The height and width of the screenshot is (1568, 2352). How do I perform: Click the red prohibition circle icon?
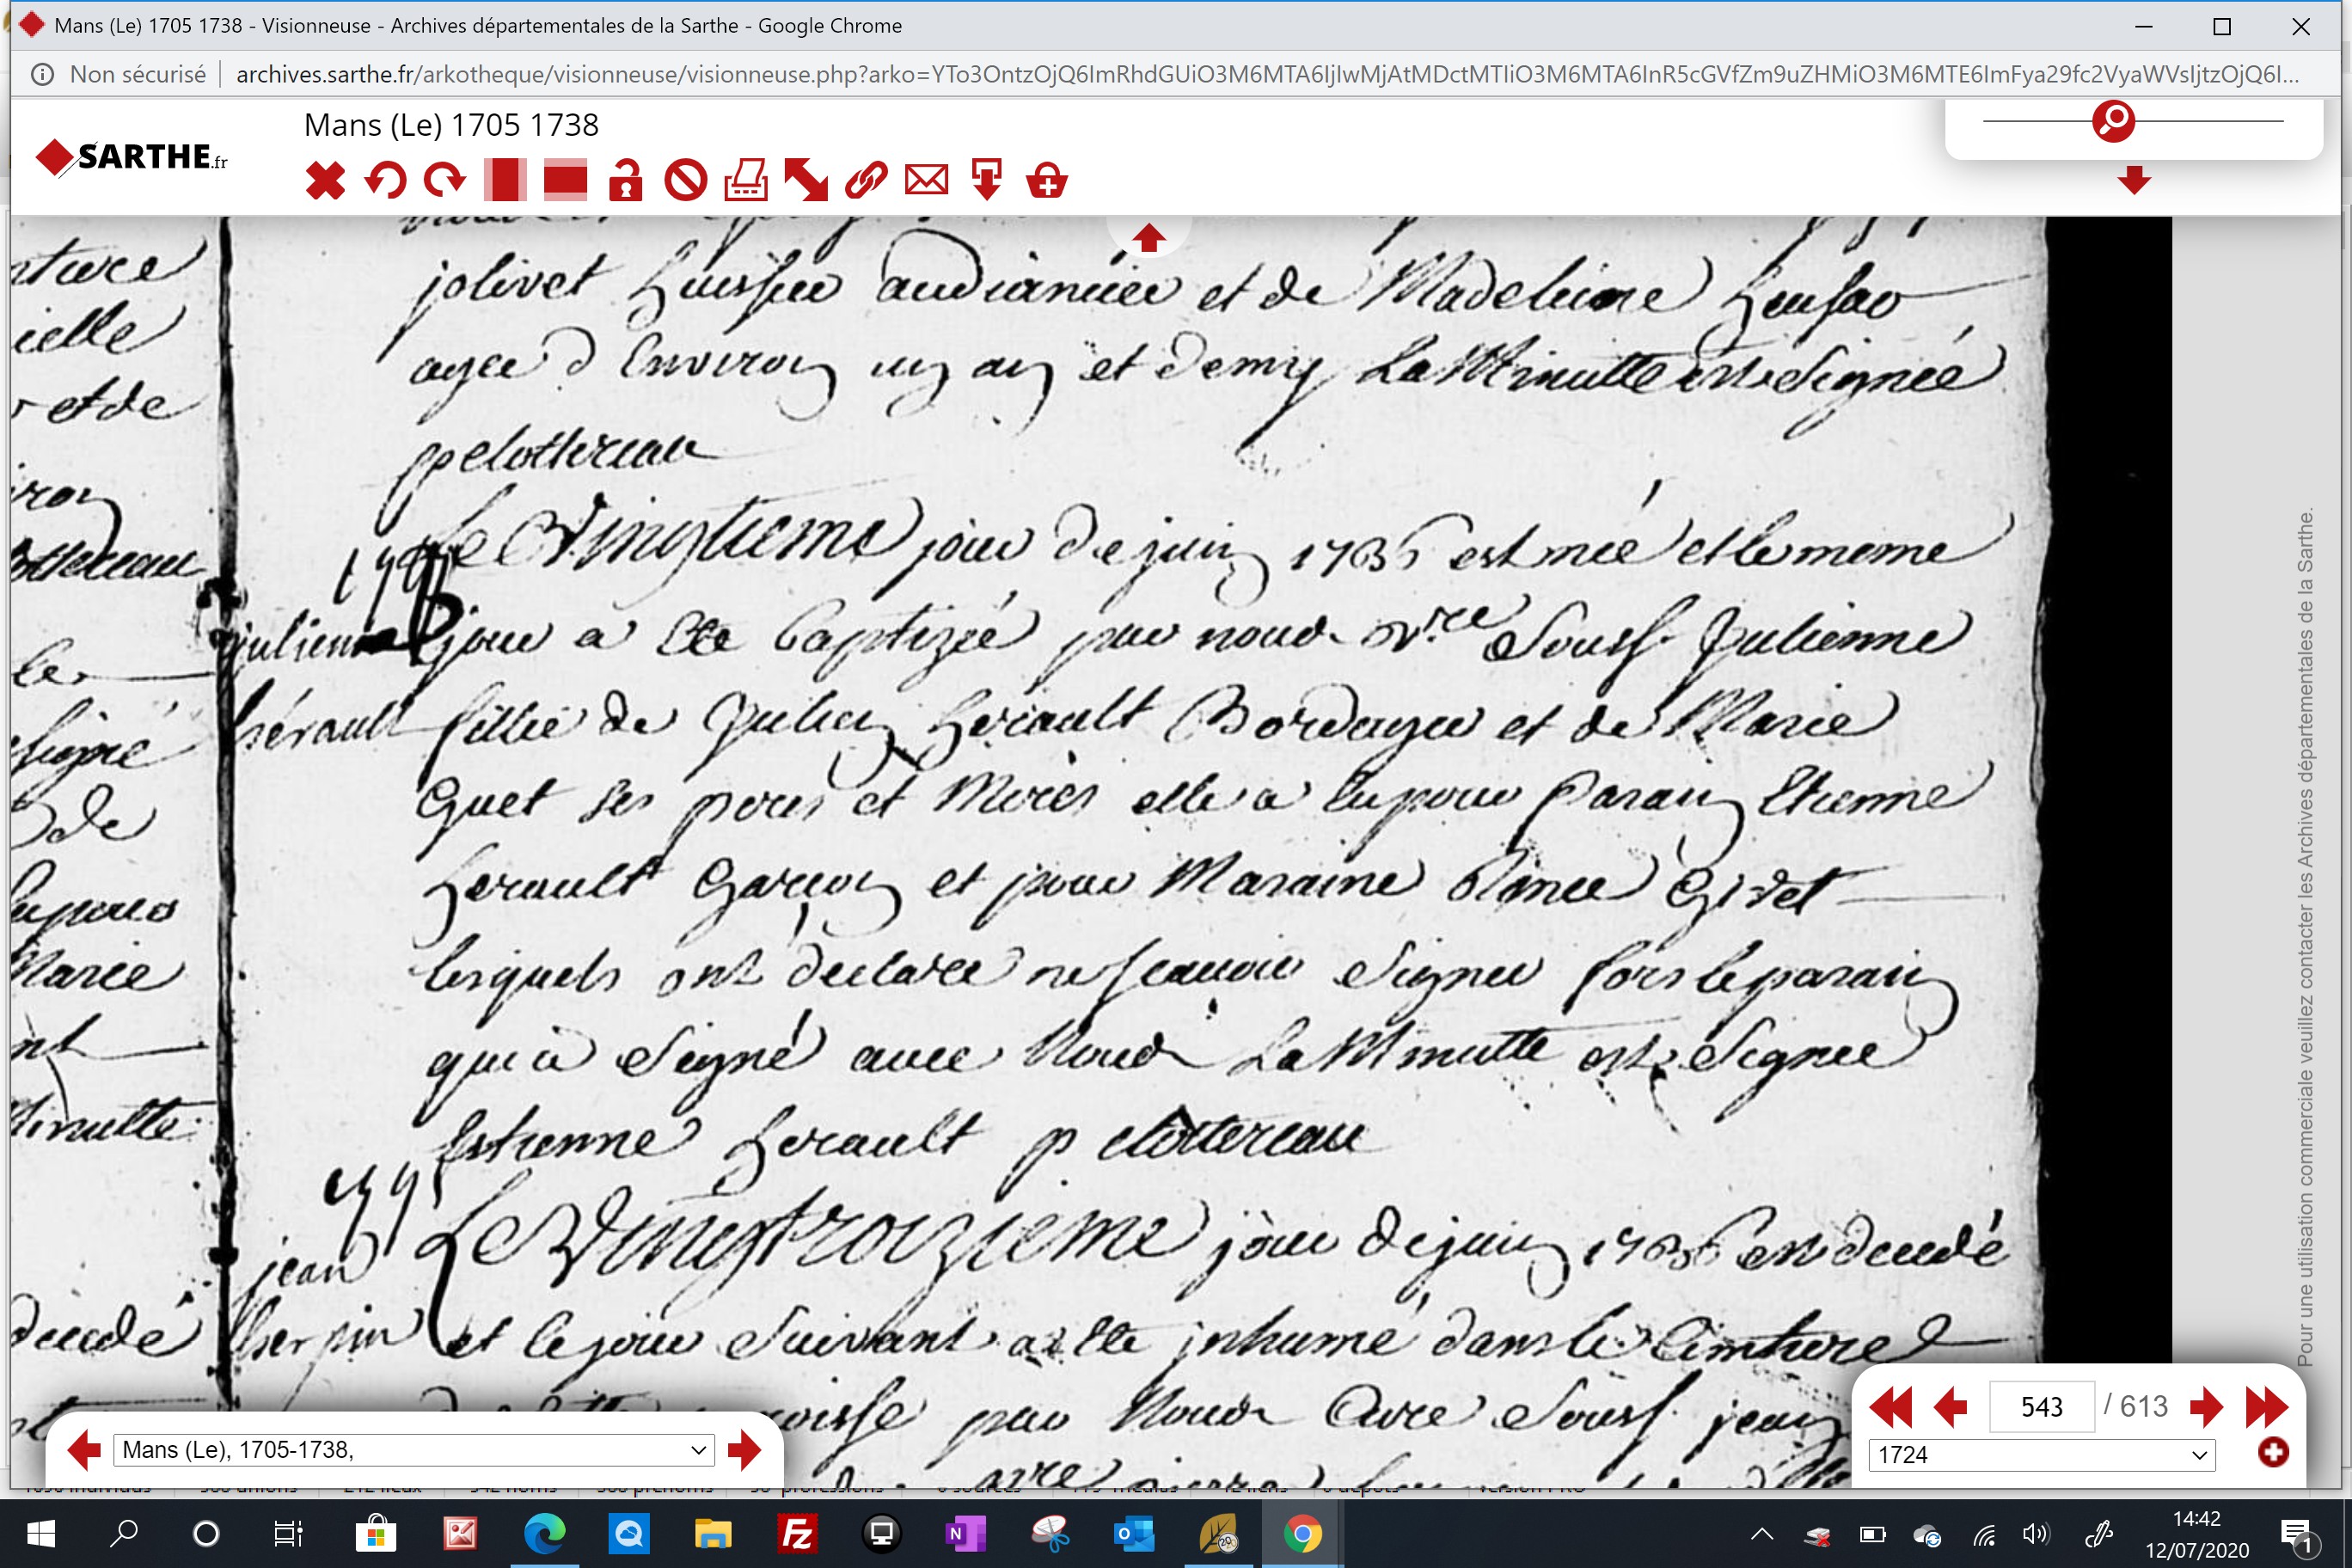tap(686, 181)
